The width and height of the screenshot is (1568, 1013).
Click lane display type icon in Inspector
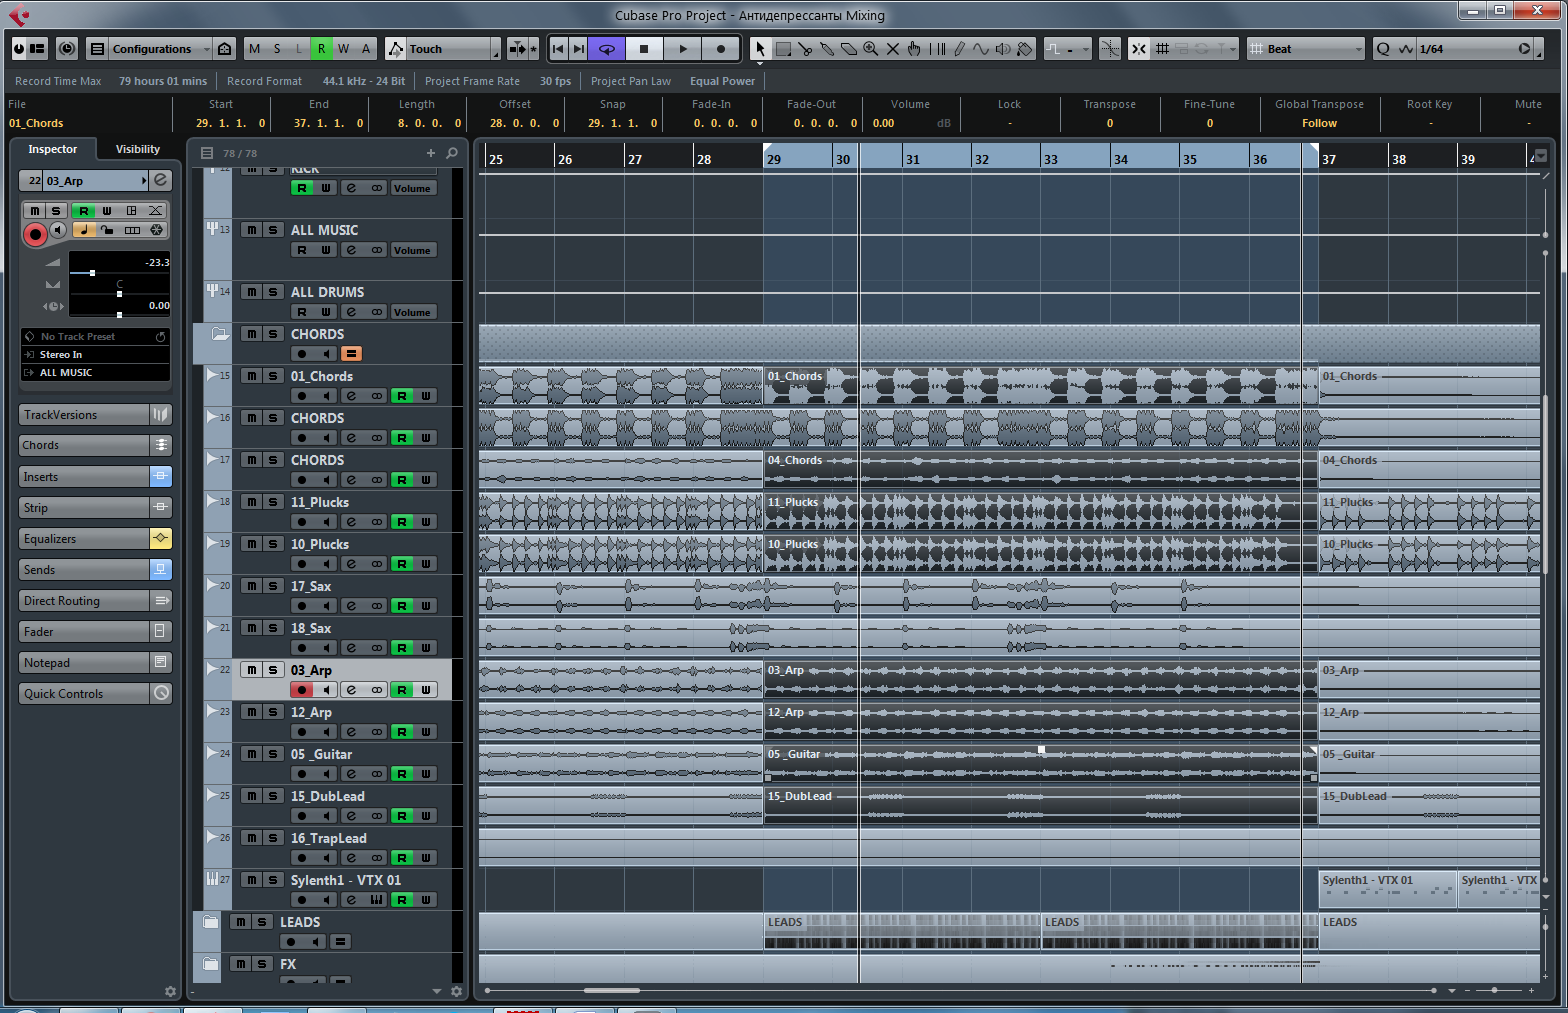click(132, 229)
